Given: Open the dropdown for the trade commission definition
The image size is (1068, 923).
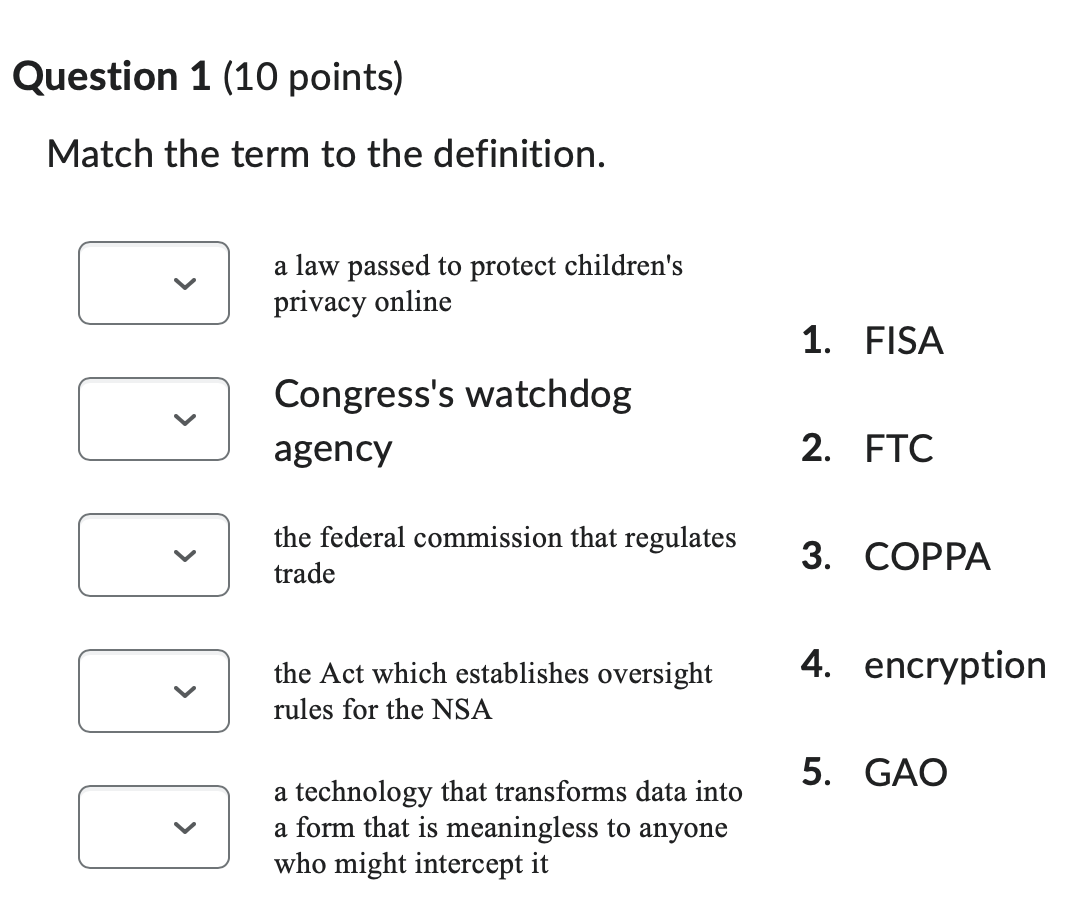Looking at the screenshot, I should pyautogui.click(x=153, y=555).
